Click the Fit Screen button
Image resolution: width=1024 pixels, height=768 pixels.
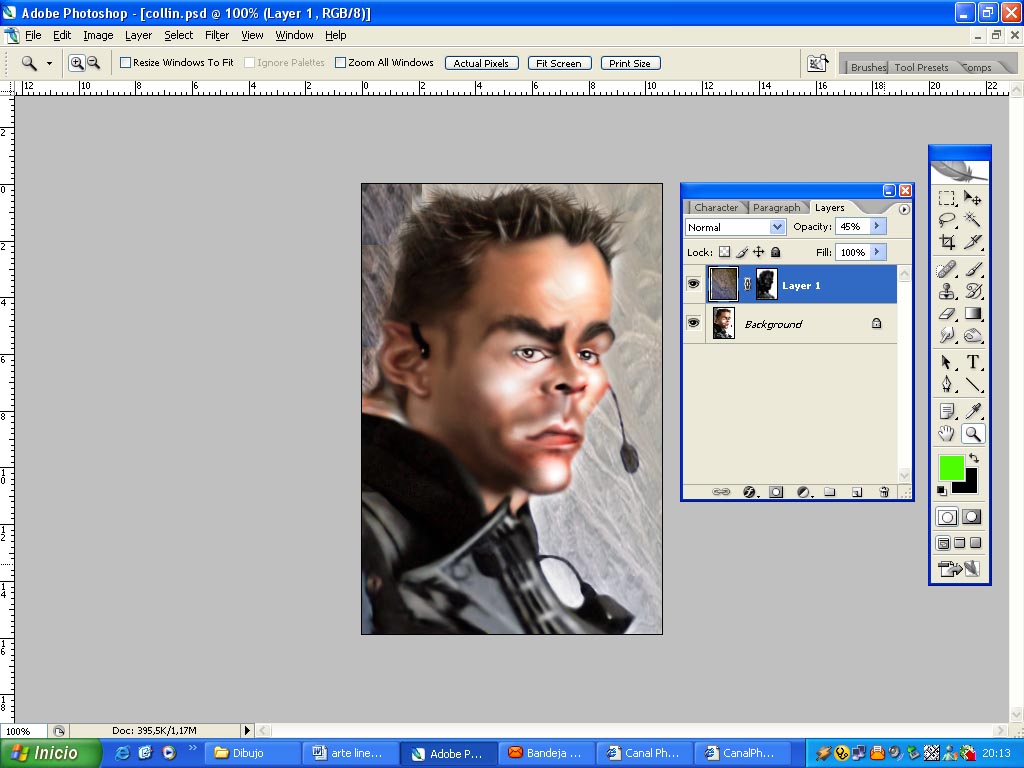pyautogui.click(x=559, y=63)
